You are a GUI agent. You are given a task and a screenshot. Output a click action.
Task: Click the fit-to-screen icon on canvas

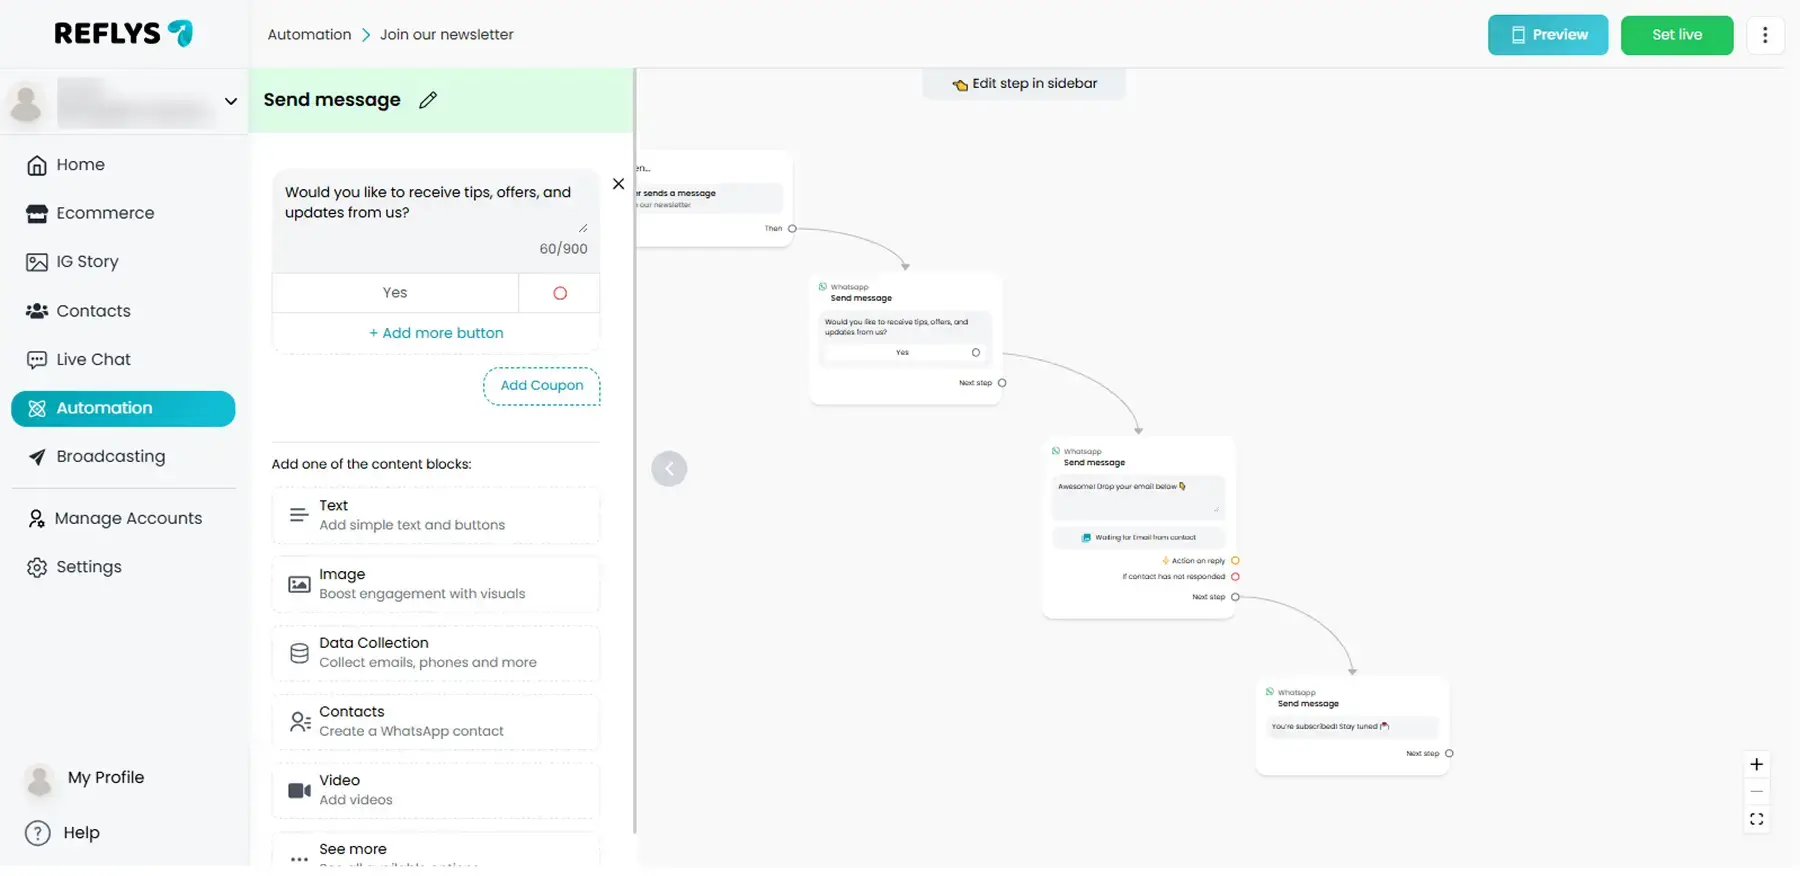tap(1756, 820)
